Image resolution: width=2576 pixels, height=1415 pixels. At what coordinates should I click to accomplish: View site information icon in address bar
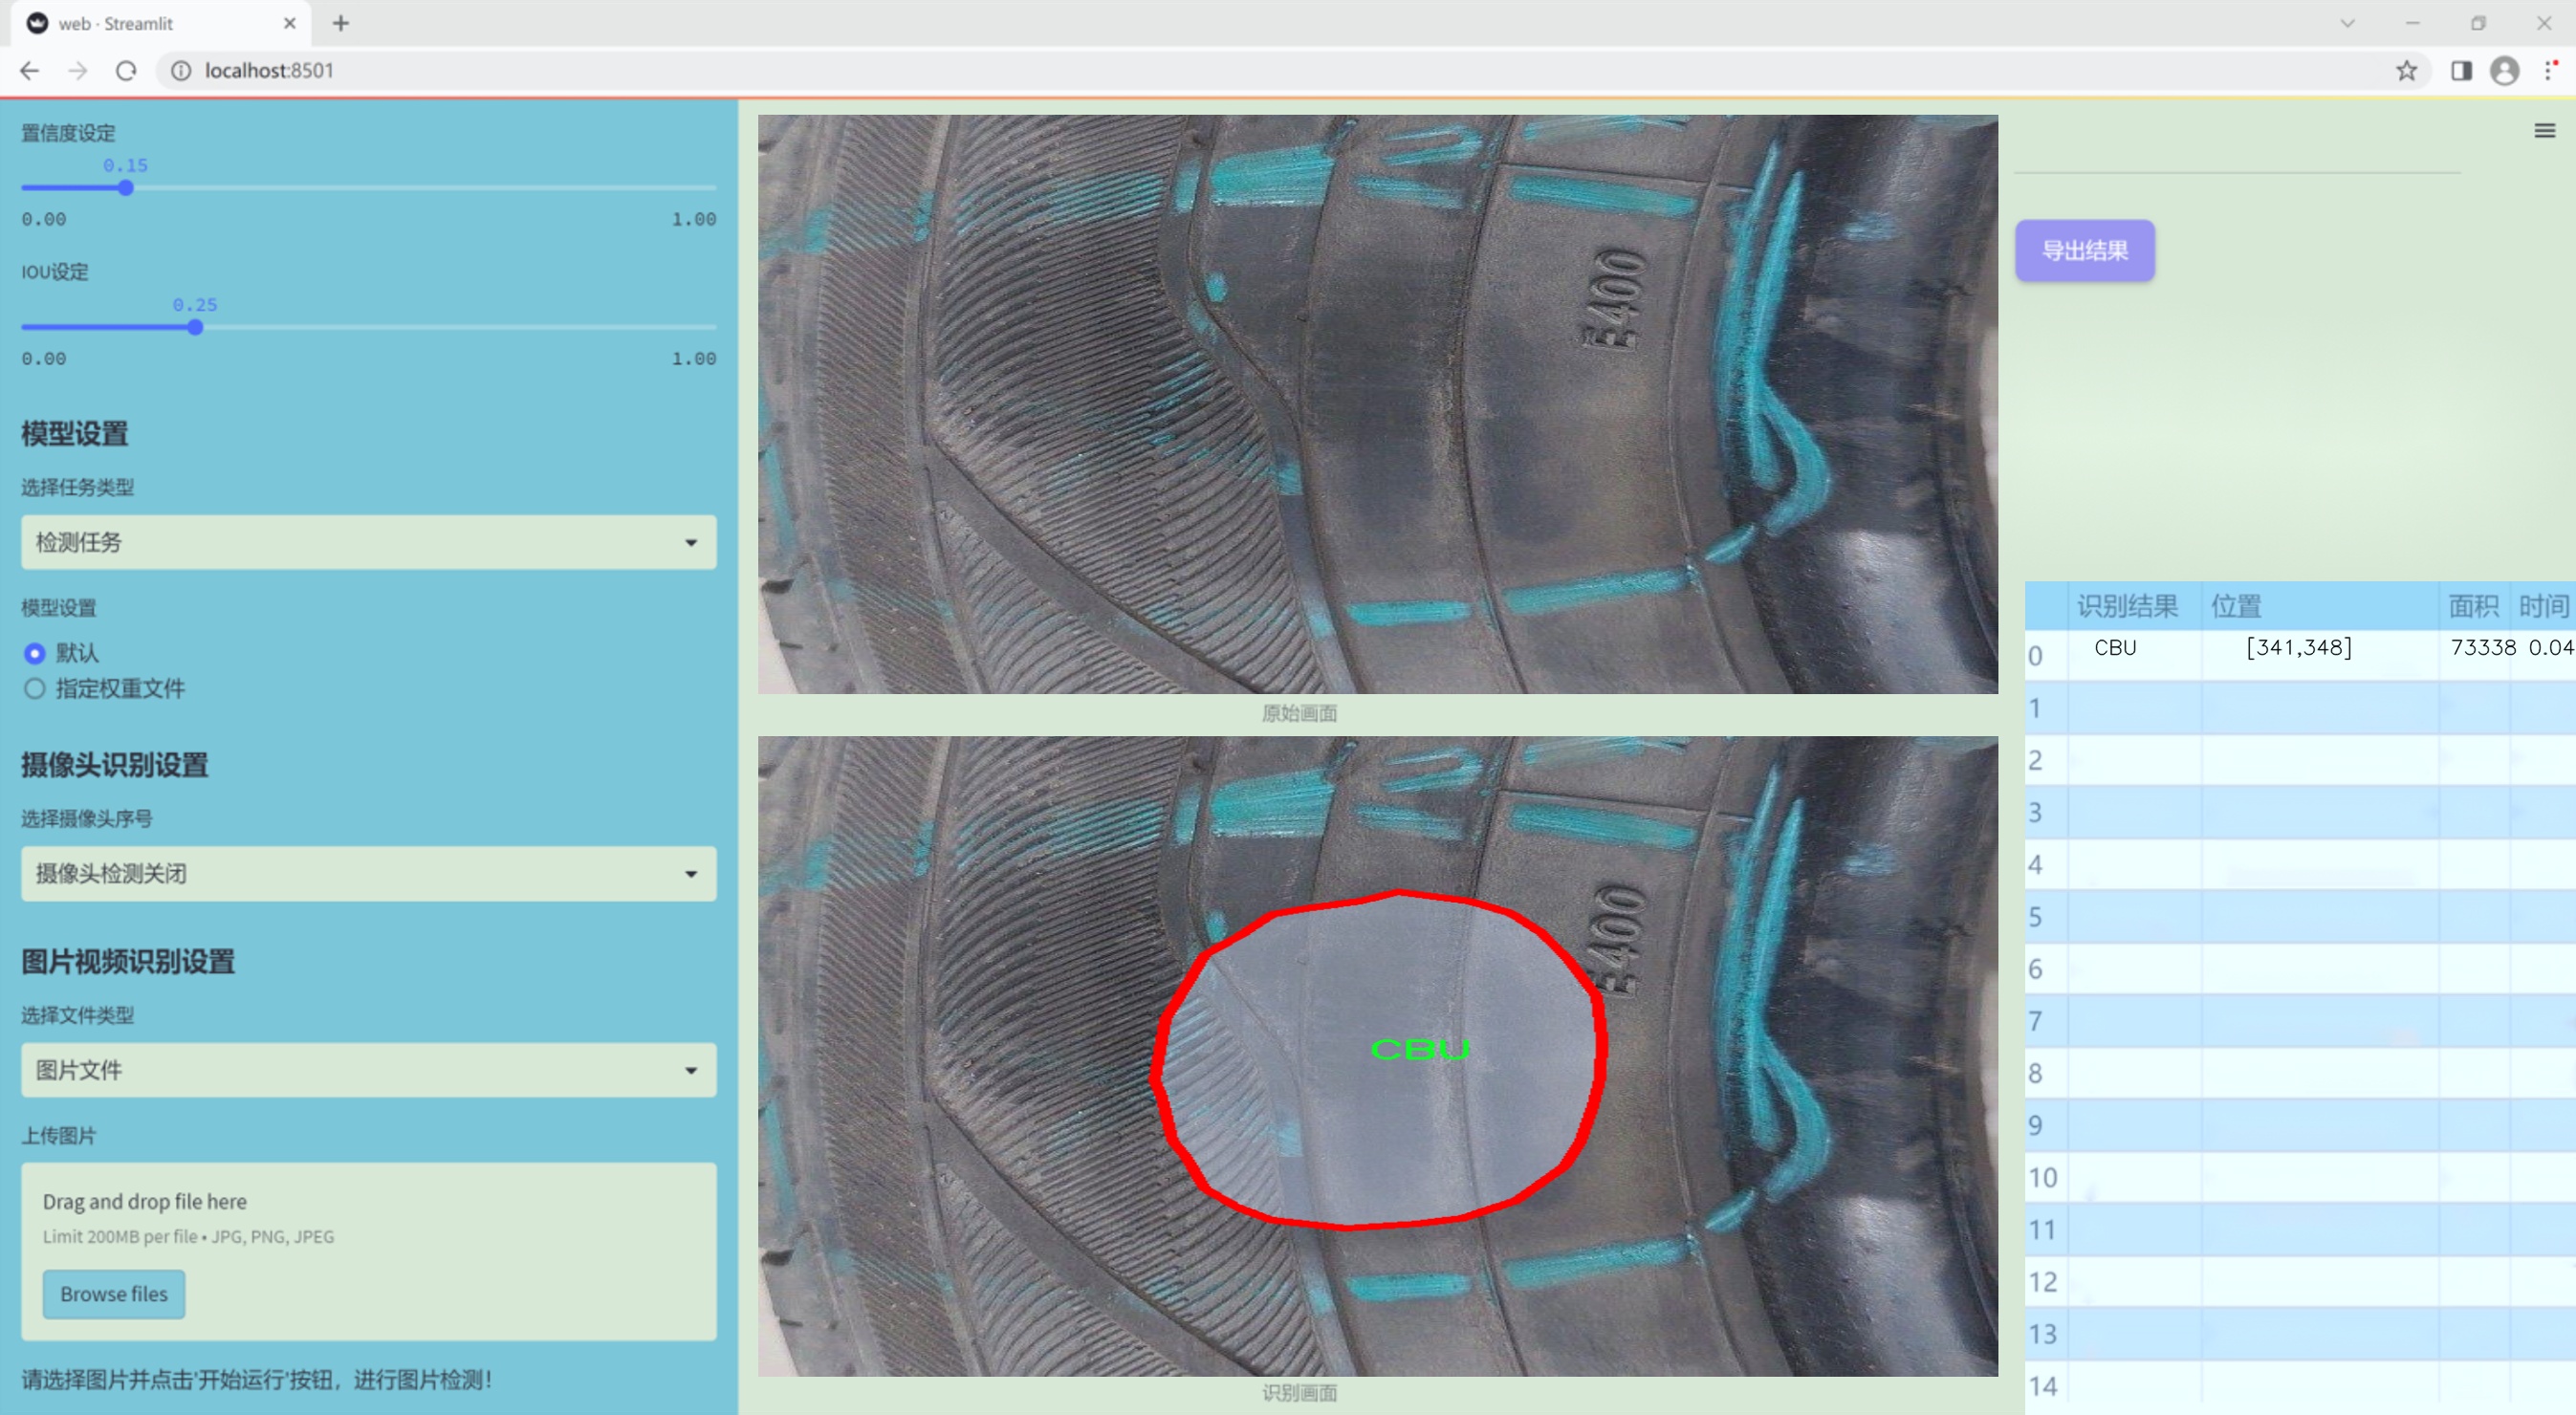181,71
